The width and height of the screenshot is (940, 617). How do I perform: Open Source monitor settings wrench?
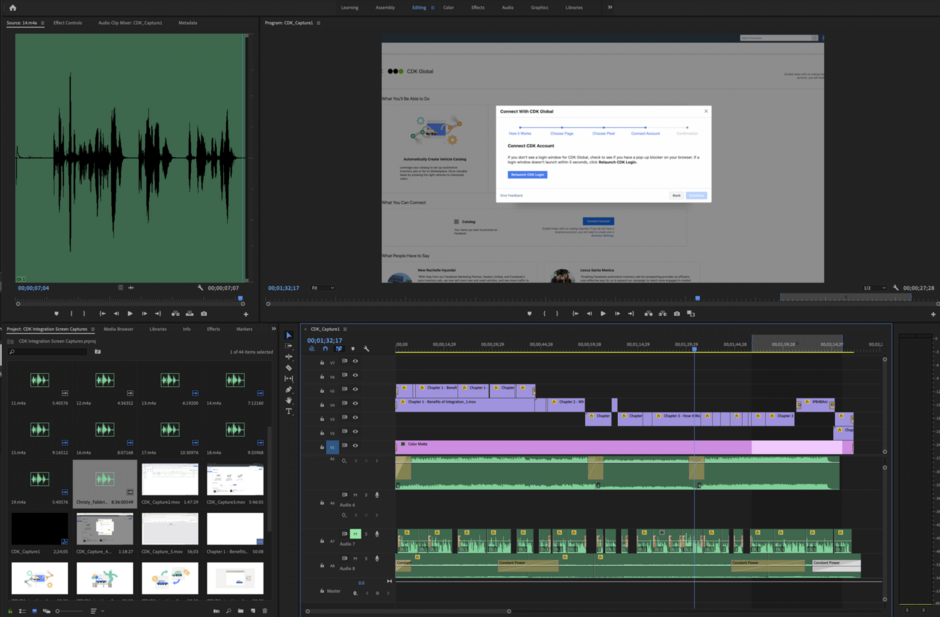200,288
